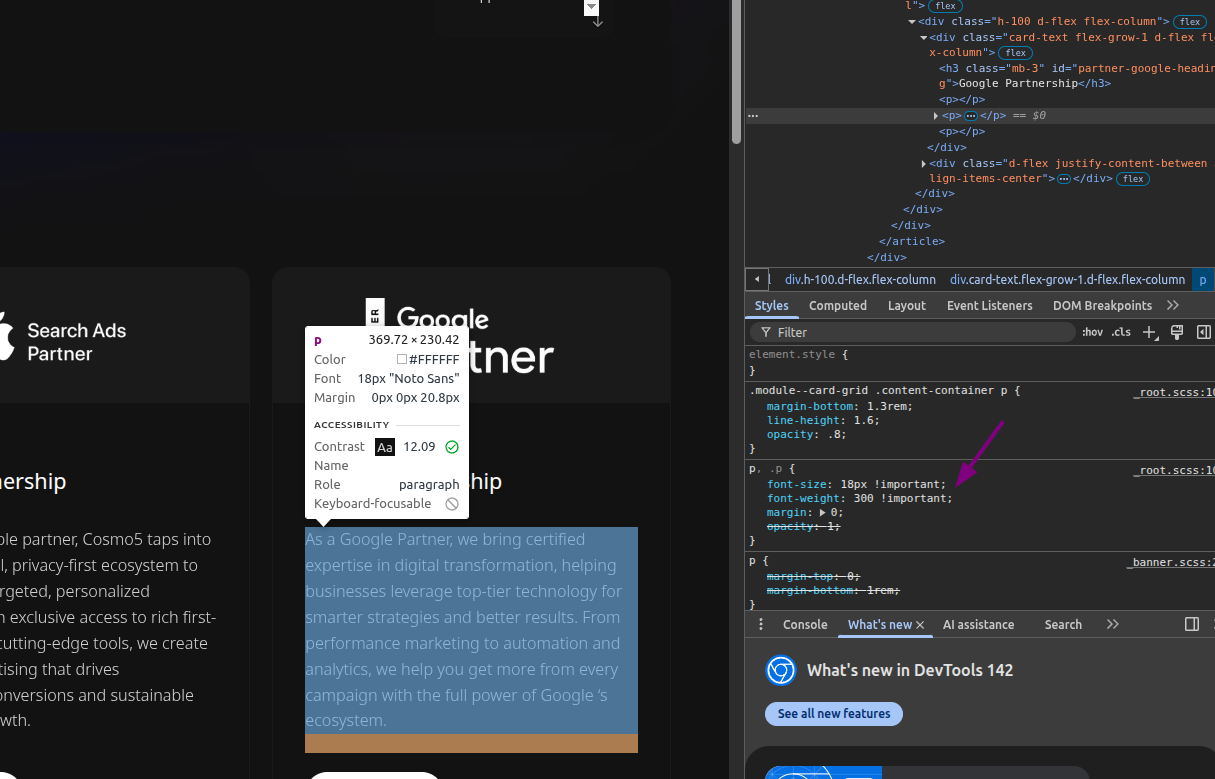The image size is (1215, 779).
Task: Toggle flex badge on justify-content-between div
Action: (1132, 179)
